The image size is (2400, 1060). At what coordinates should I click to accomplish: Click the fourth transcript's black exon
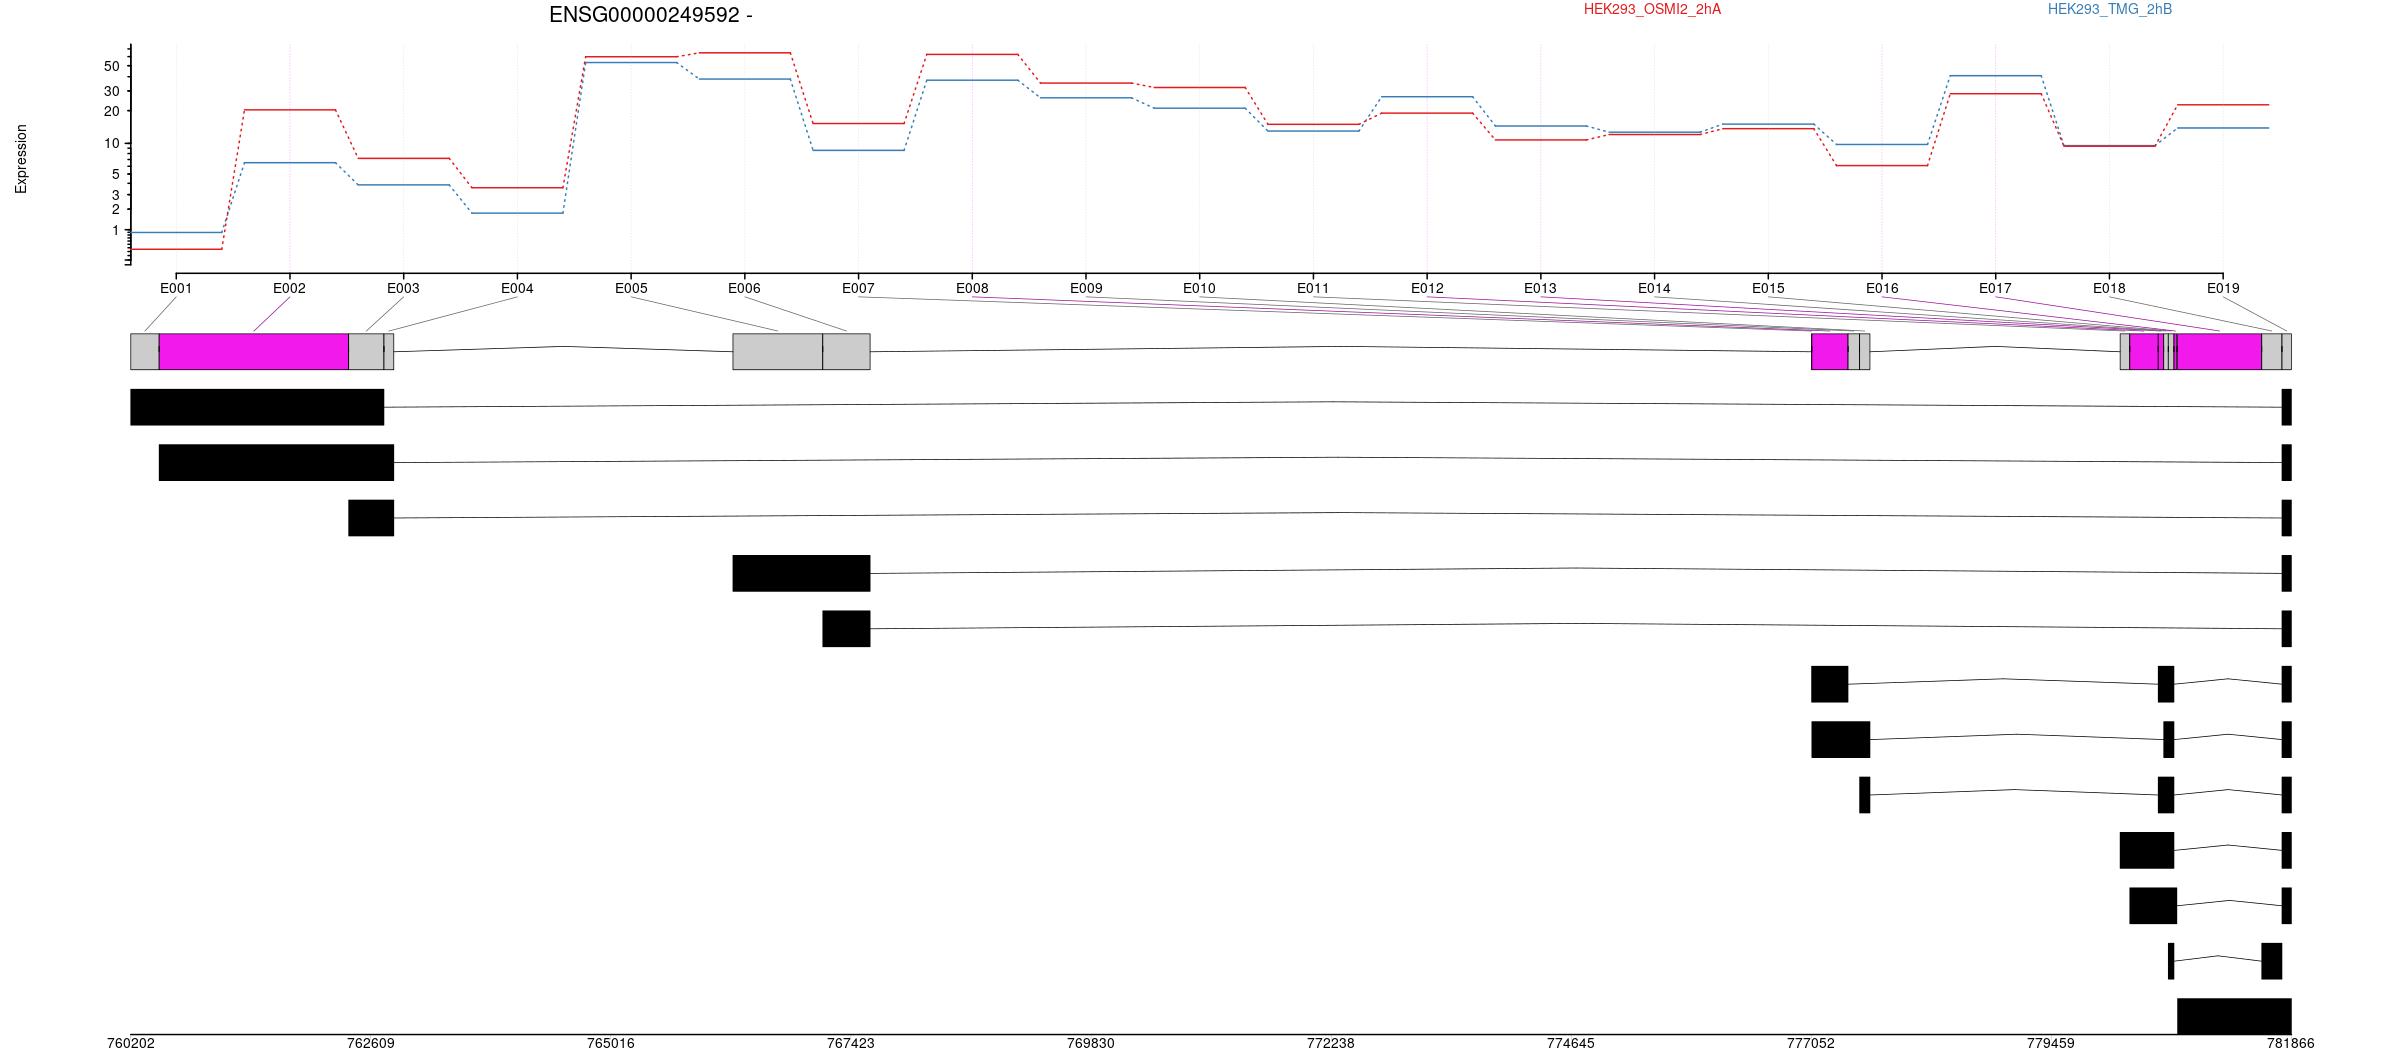[x=801, y=573]
